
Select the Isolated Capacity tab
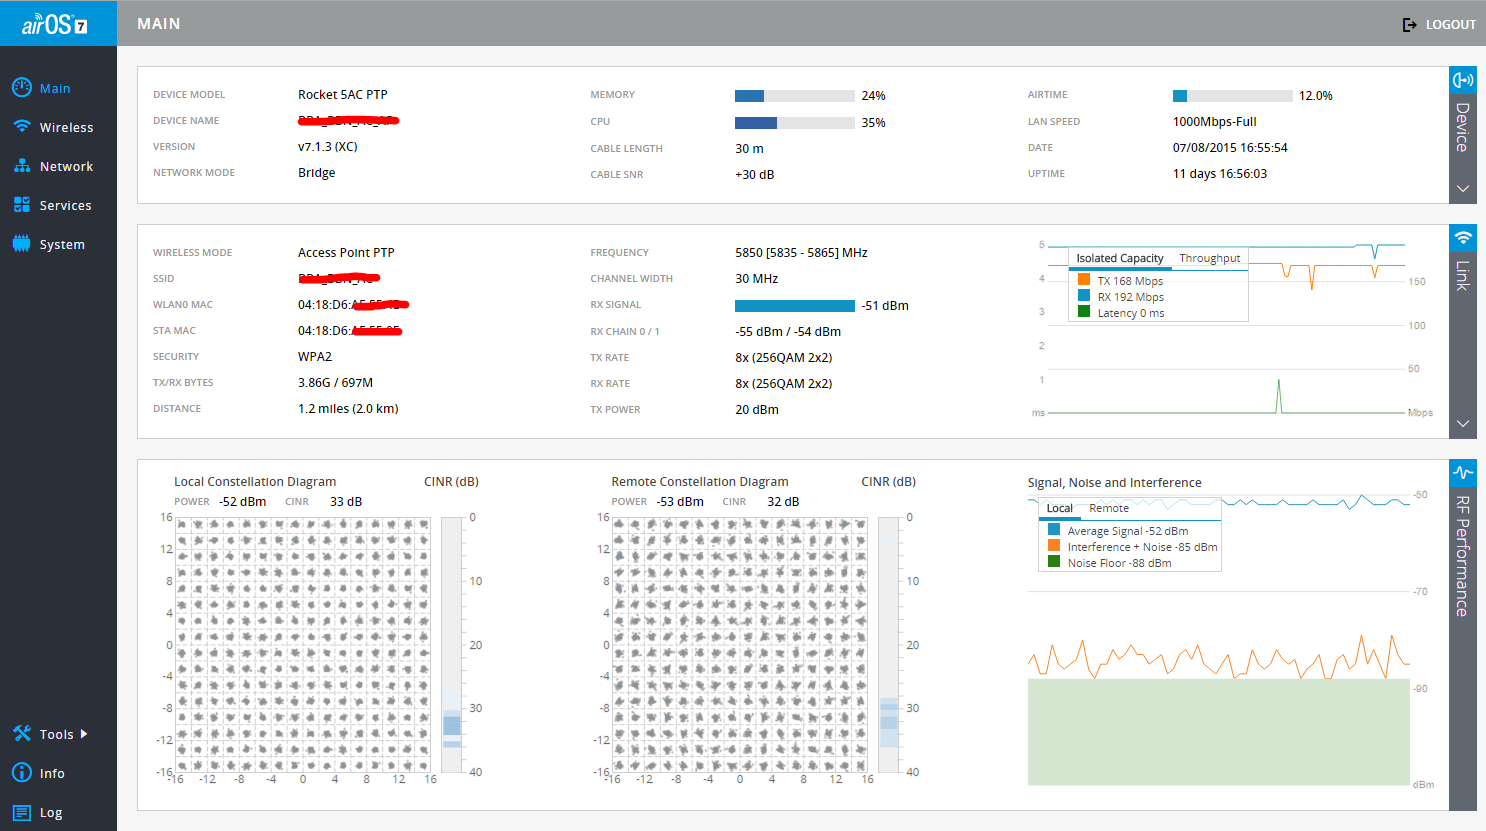pyautogui.click(x=1119, y=258)
